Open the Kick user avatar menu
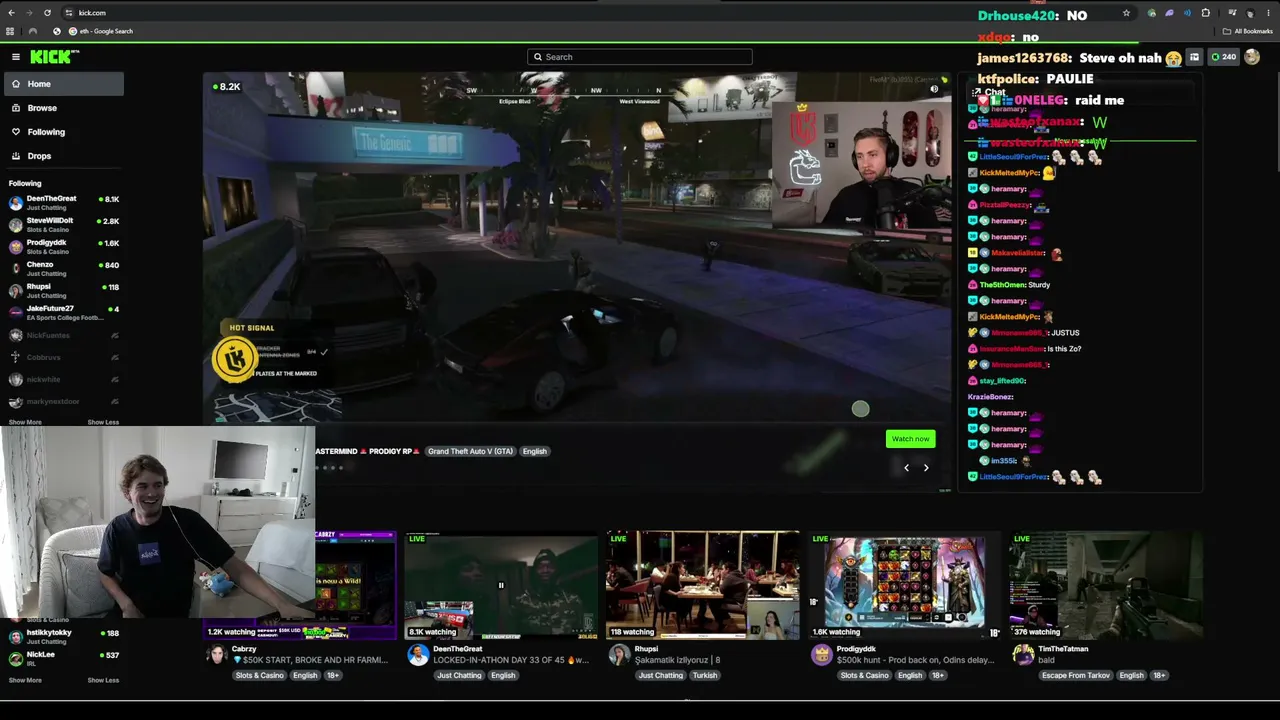The width and height of the screenshot is (1280, 720). coord(1253,57)
